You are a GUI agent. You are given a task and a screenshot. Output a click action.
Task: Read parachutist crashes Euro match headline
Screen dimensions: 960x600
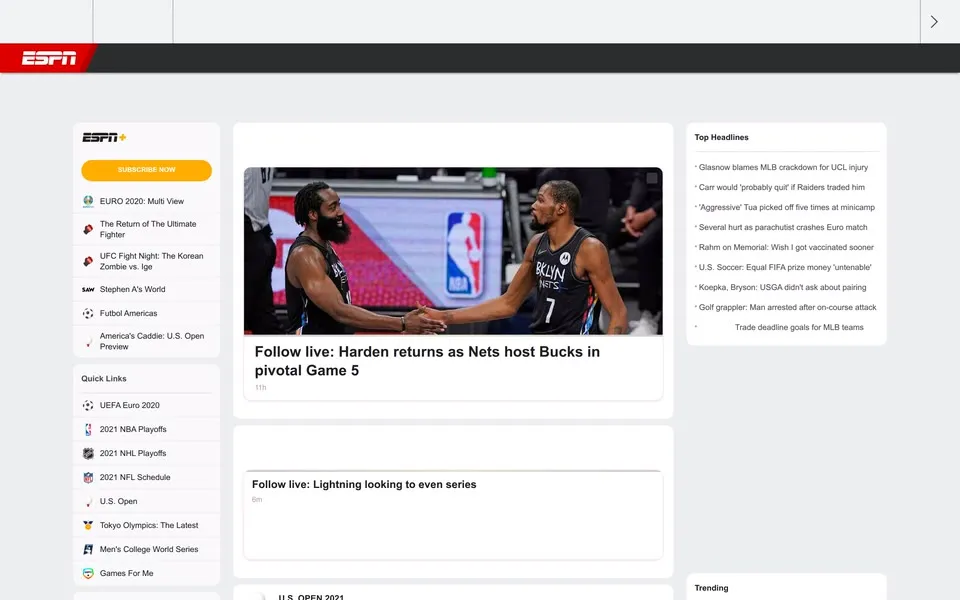pyautogui.click(x=783, y=227)
